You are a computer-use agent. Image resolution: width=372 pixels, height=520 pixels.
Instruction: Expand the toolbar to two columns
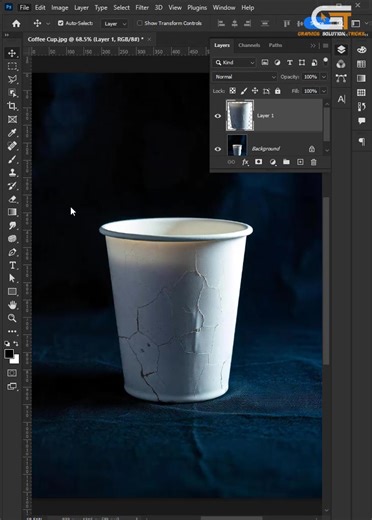(x=6, y=35)
